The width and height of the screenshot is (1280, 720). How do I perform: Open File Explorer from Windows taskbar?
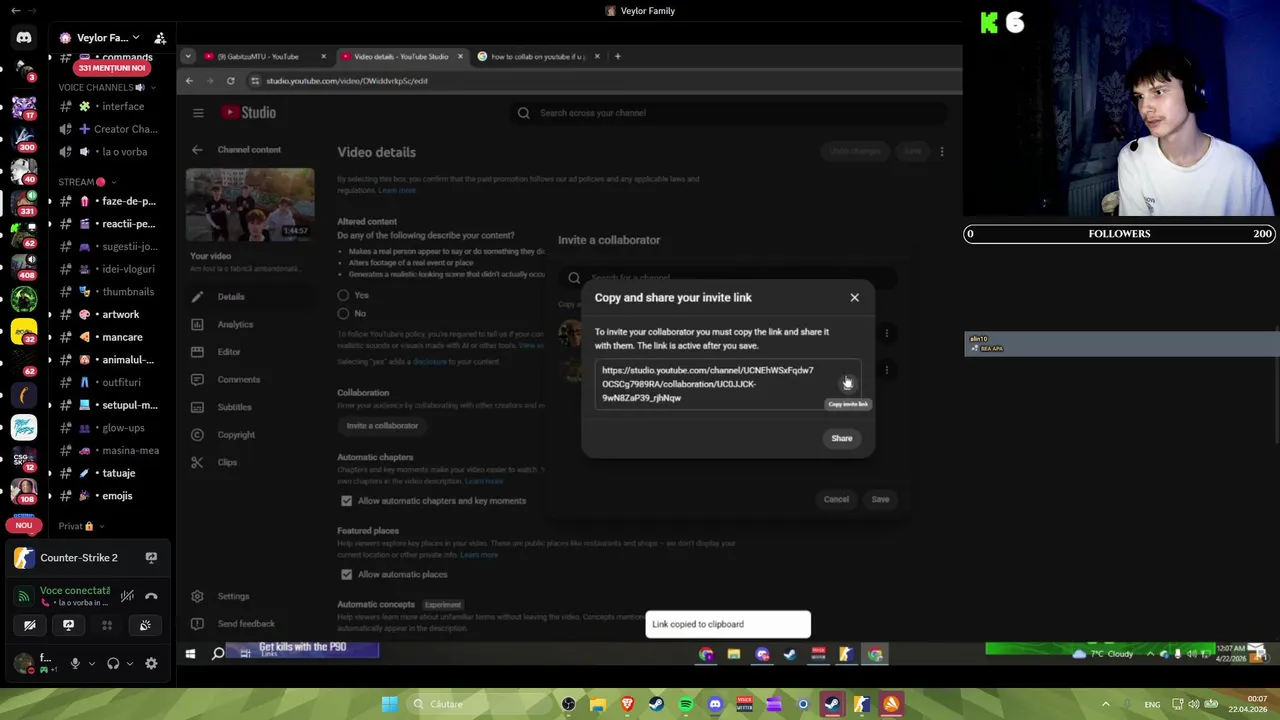(598, 704)
